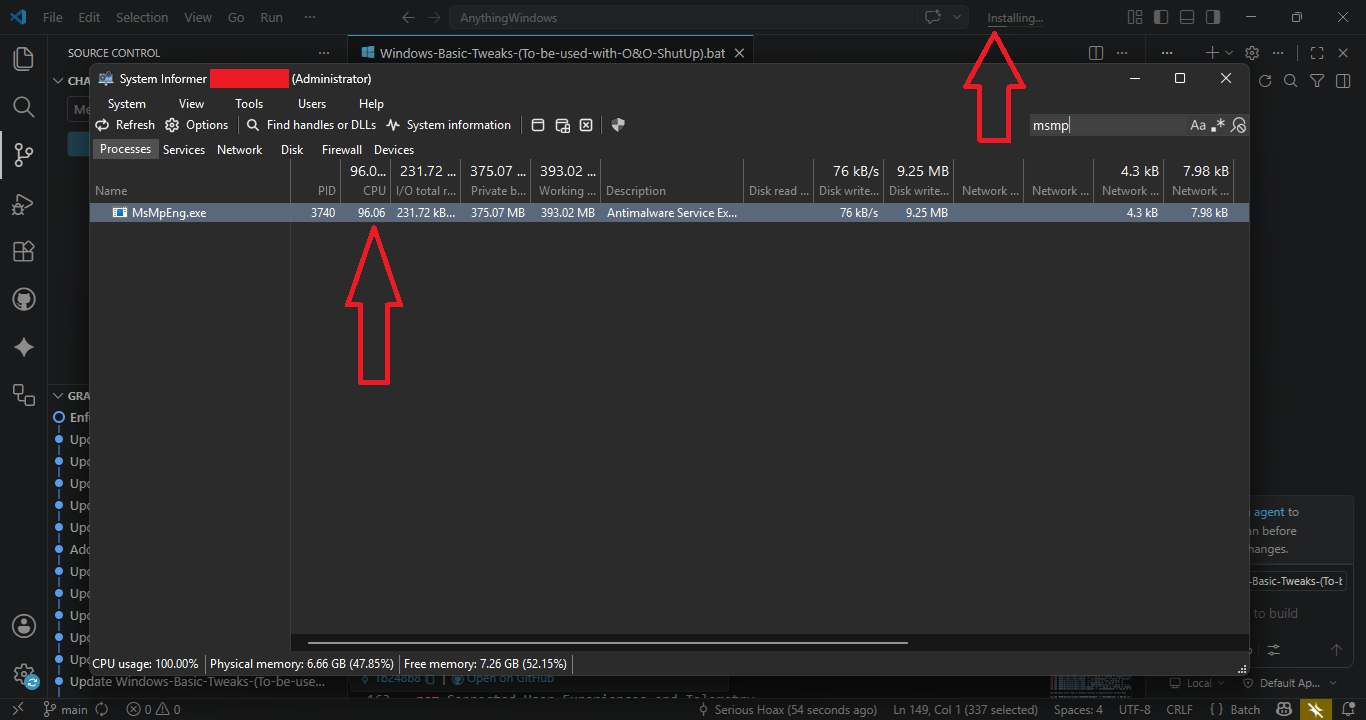Open the new chat dropdown arrow

1231,53
